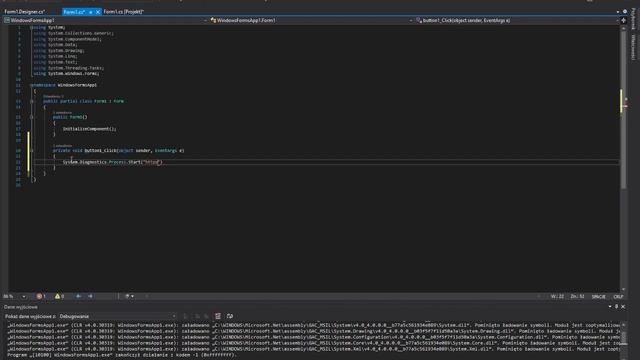Image resolution: width=640 pixels, height=360 pixels.
Task: Open the WindowsFormsApp1.Form1 type dropdown
Action: click(311, 20)
